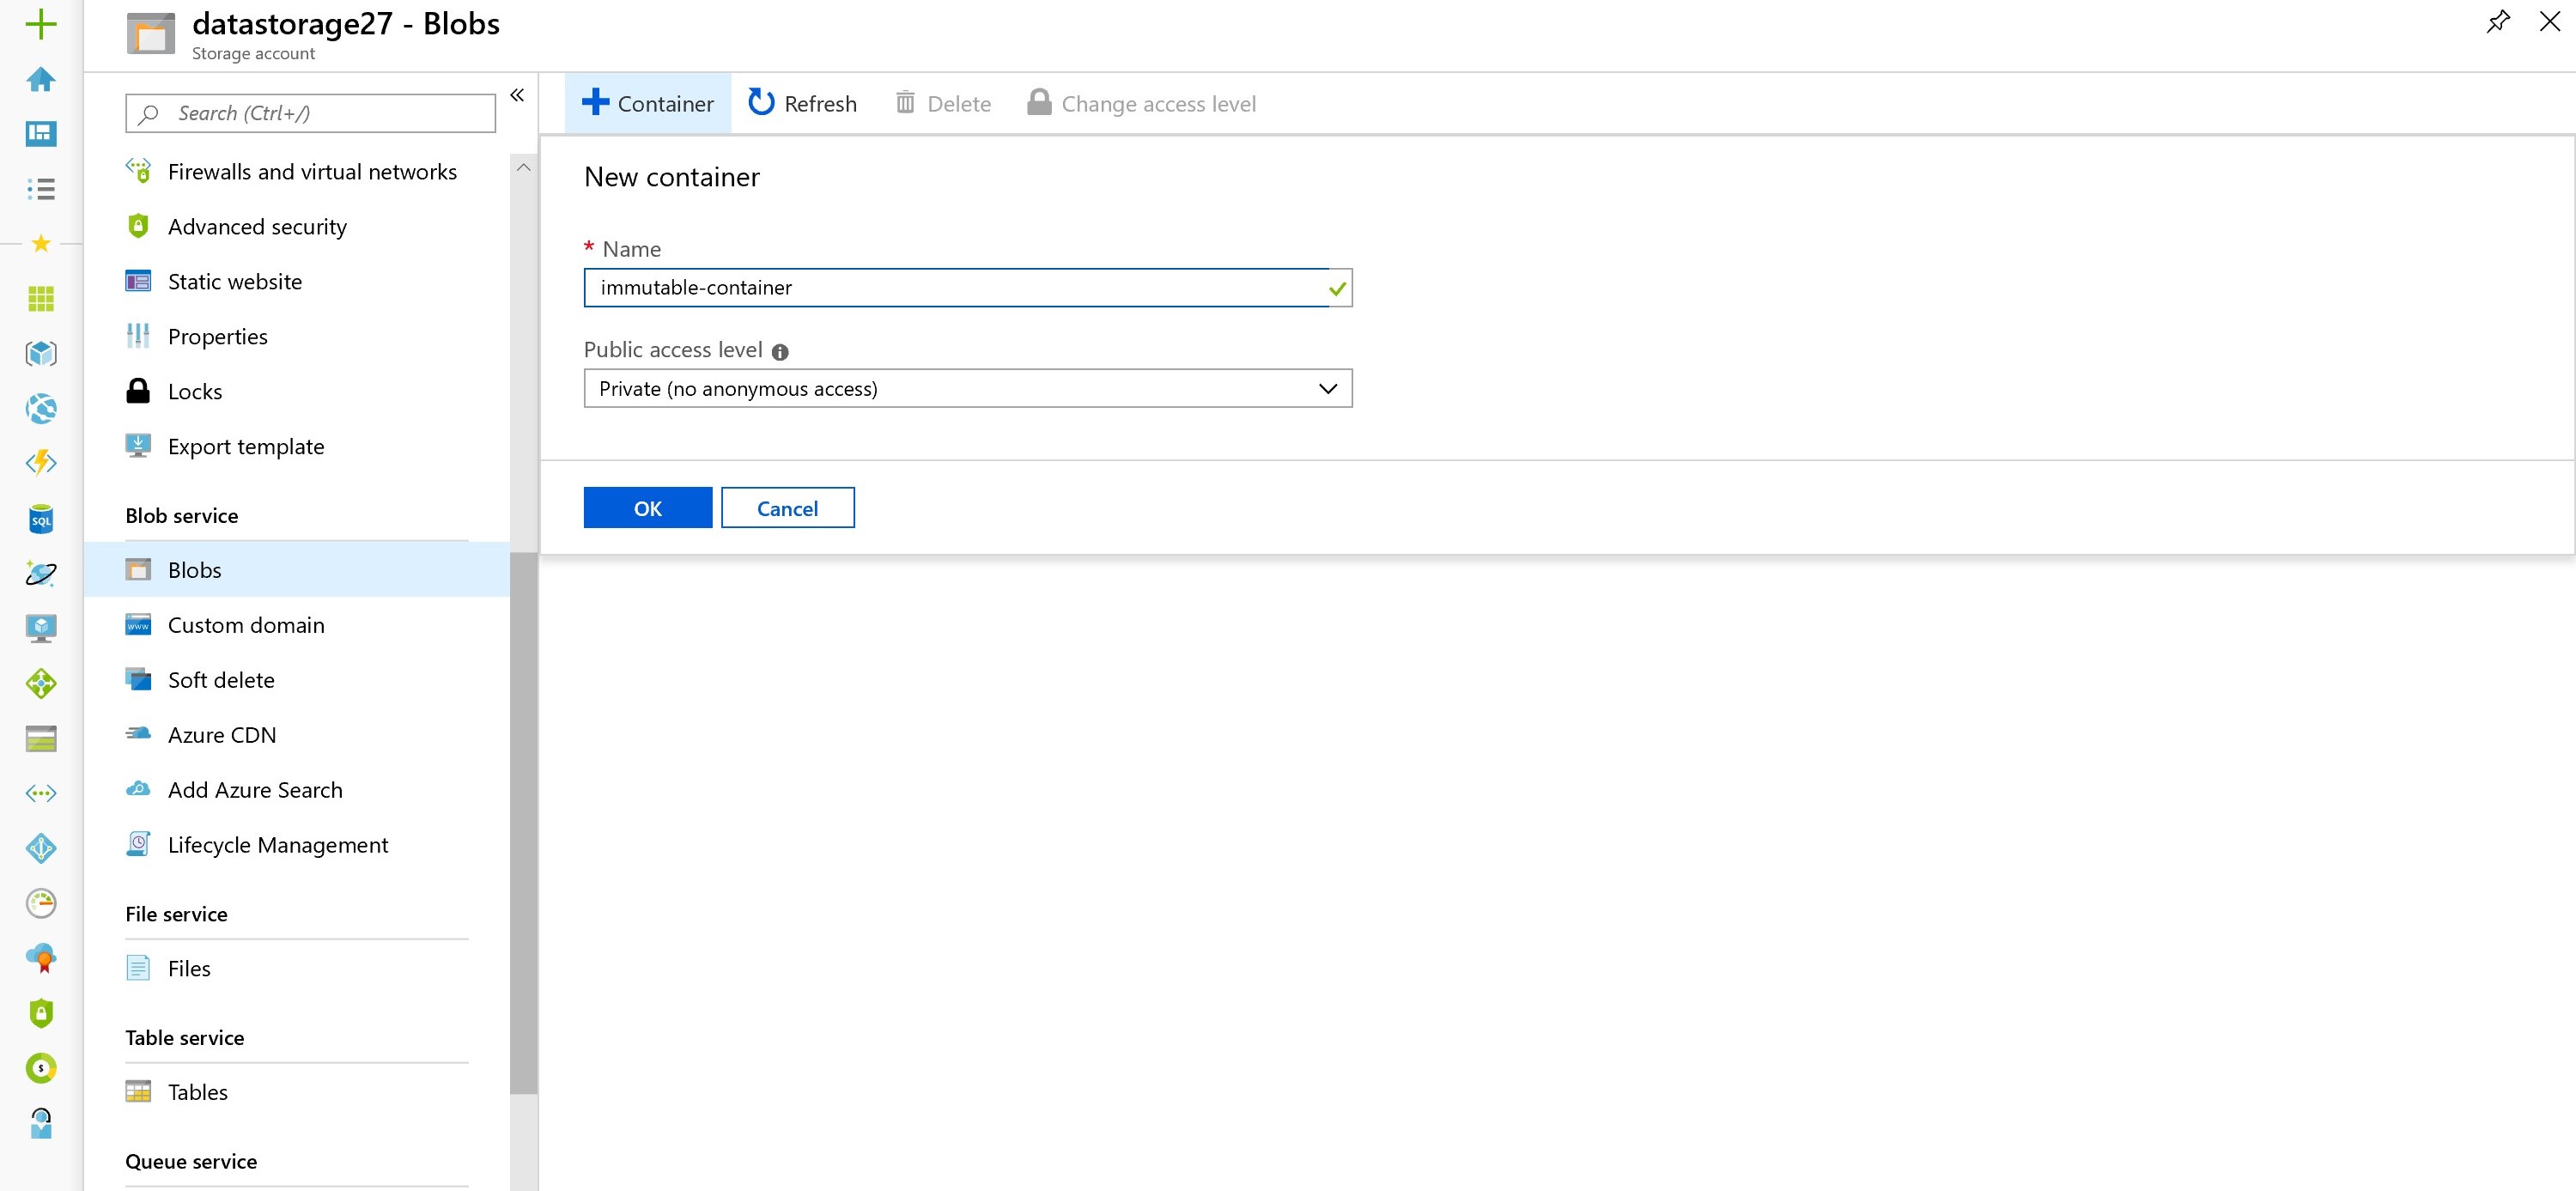Select Firewalls and virtual networks

(x=311, y=172)
